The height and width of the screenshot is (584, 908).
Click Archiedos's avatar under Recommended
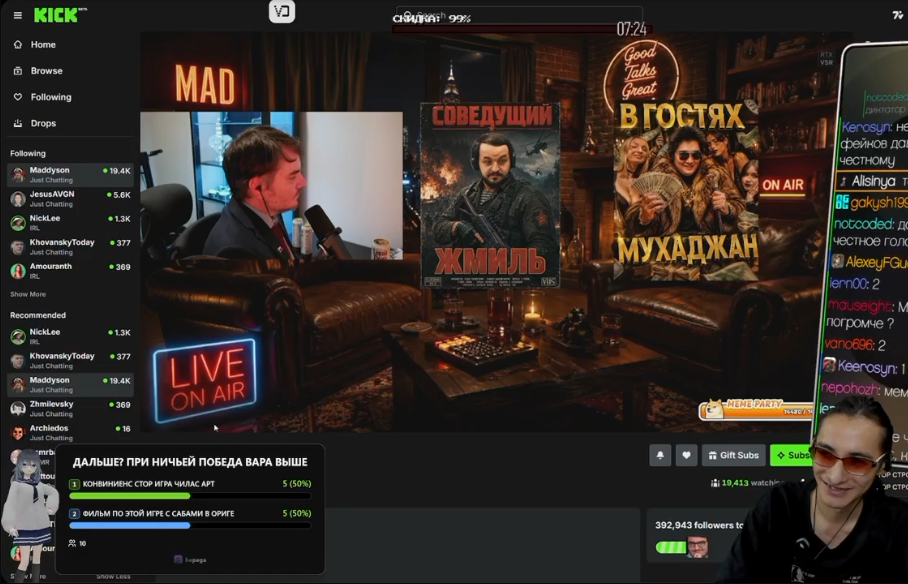coord(18,433)
